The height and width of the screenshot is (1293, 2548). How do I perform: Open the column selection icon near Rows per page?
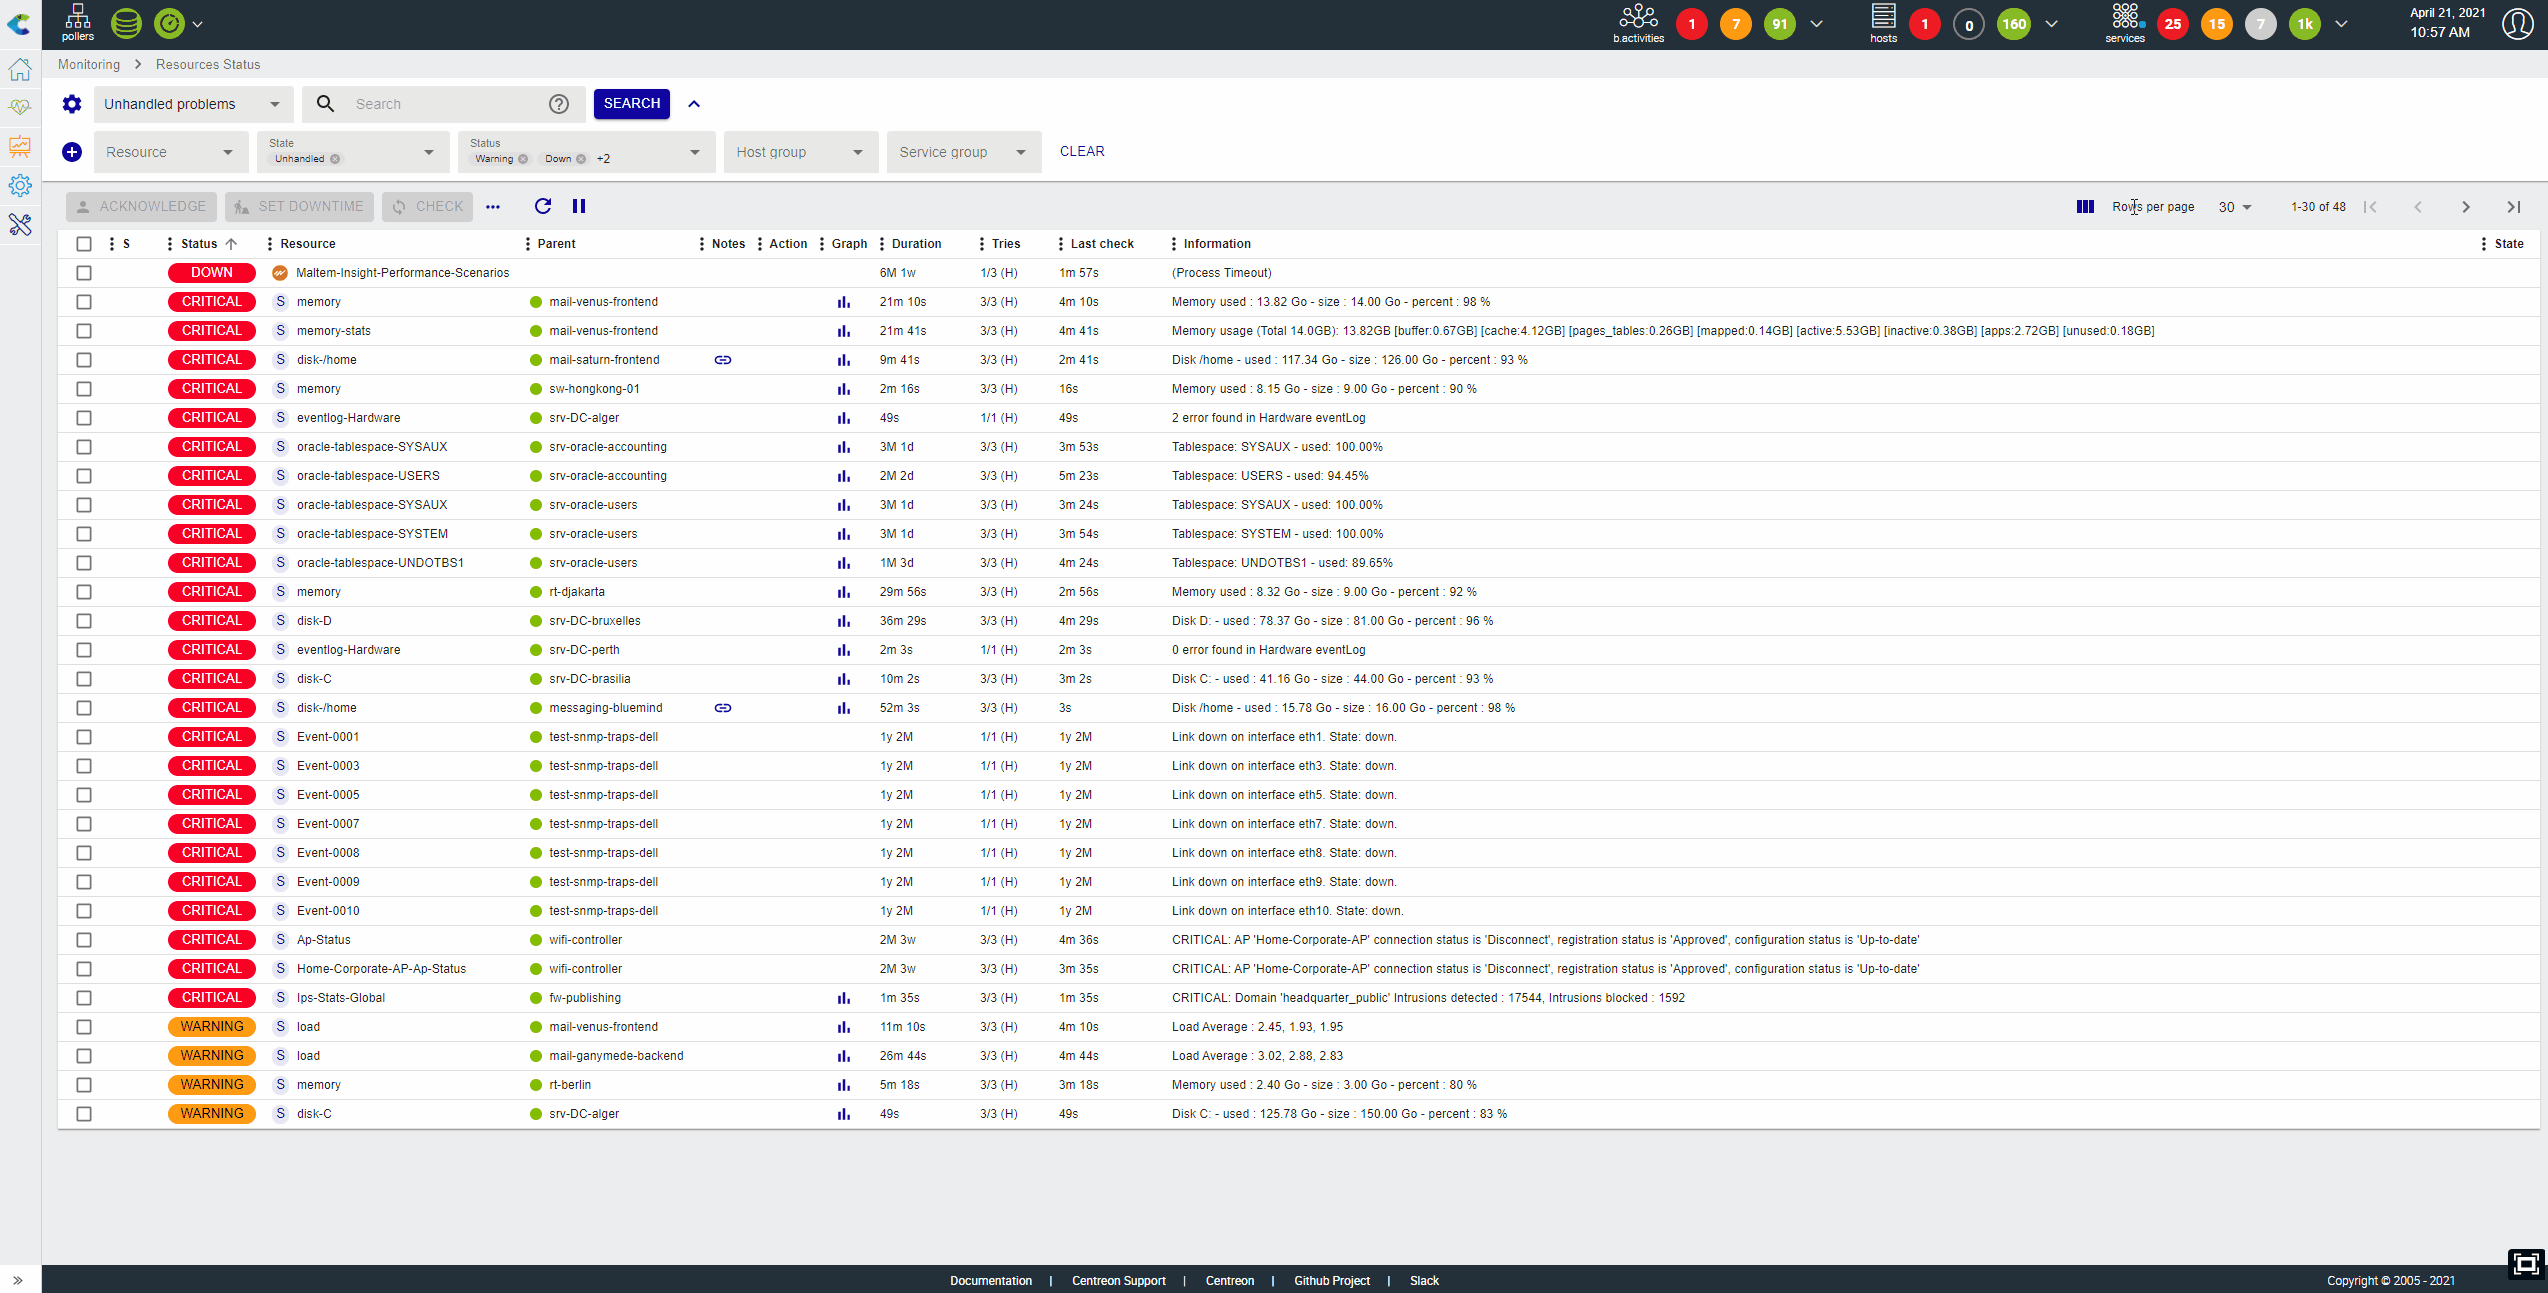tap(2085, 207)
